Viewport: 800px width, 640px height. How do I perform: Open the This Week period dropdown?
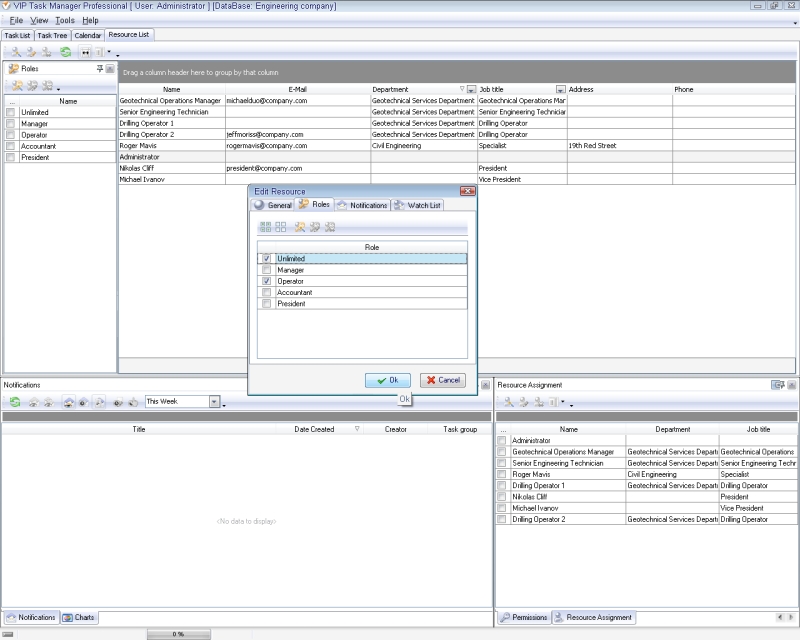click(214, 402)
